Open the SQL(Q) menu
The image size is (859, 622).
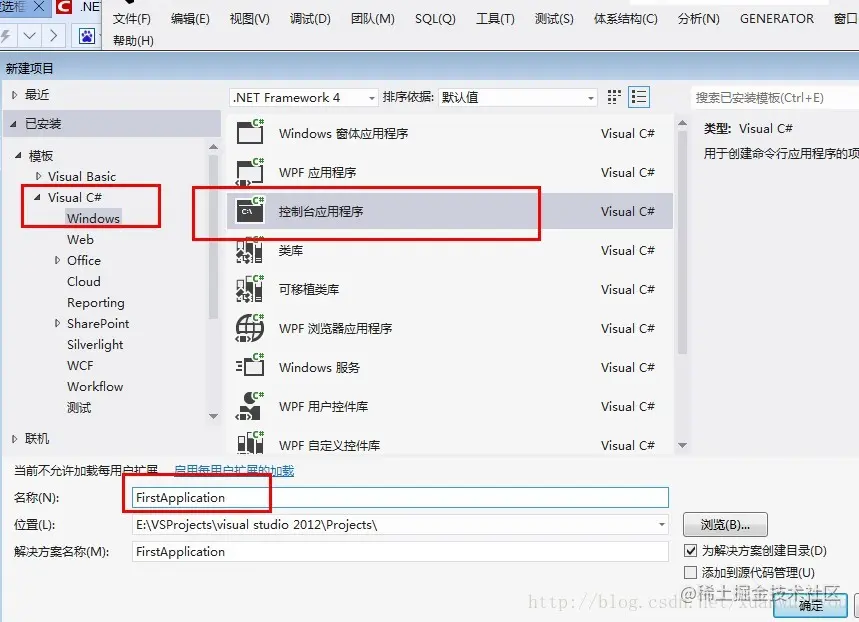435,19
